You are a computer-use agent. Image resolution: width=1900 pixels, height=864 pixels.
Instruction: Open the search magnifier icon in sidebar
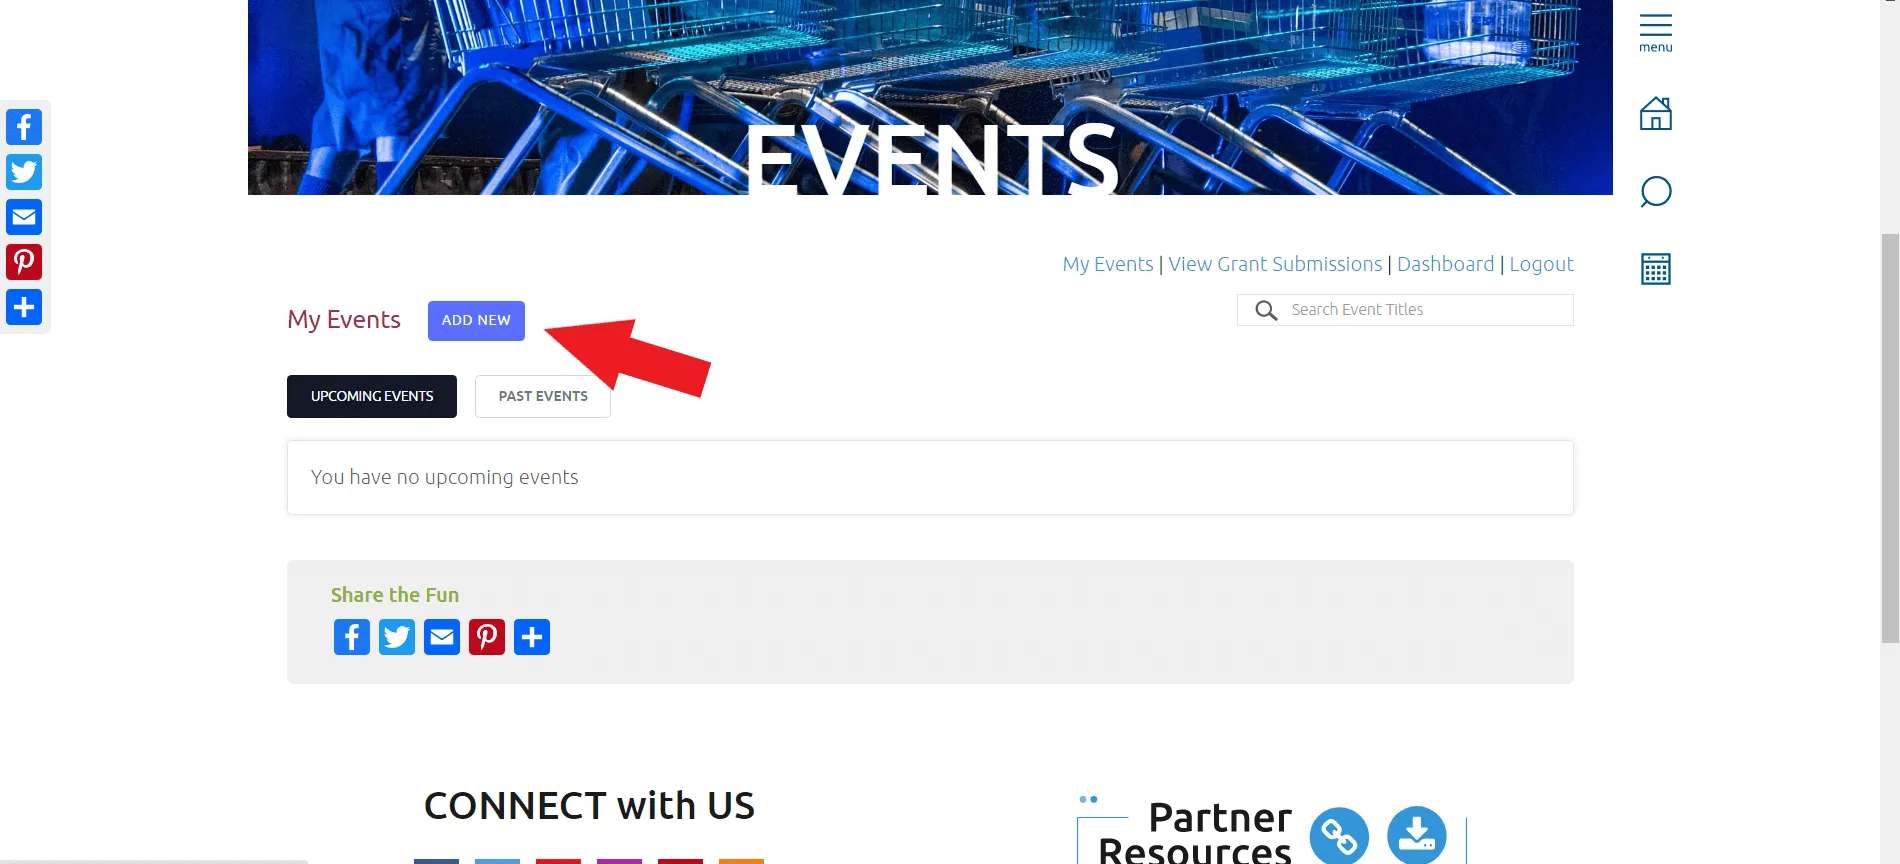pyautogui.click(x=1656, y=191)
